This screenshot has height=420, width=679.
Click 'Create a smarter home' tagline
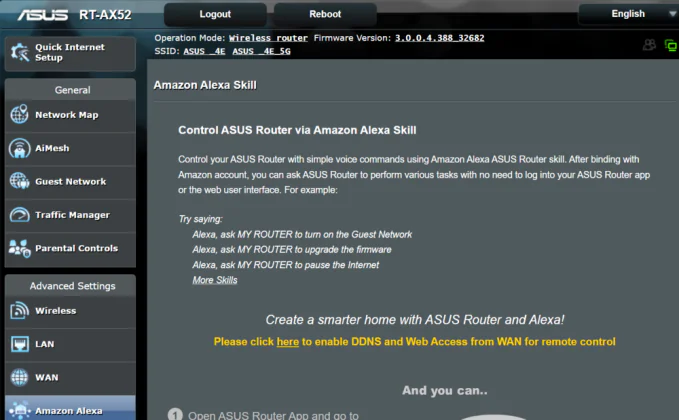pos(415,320)
